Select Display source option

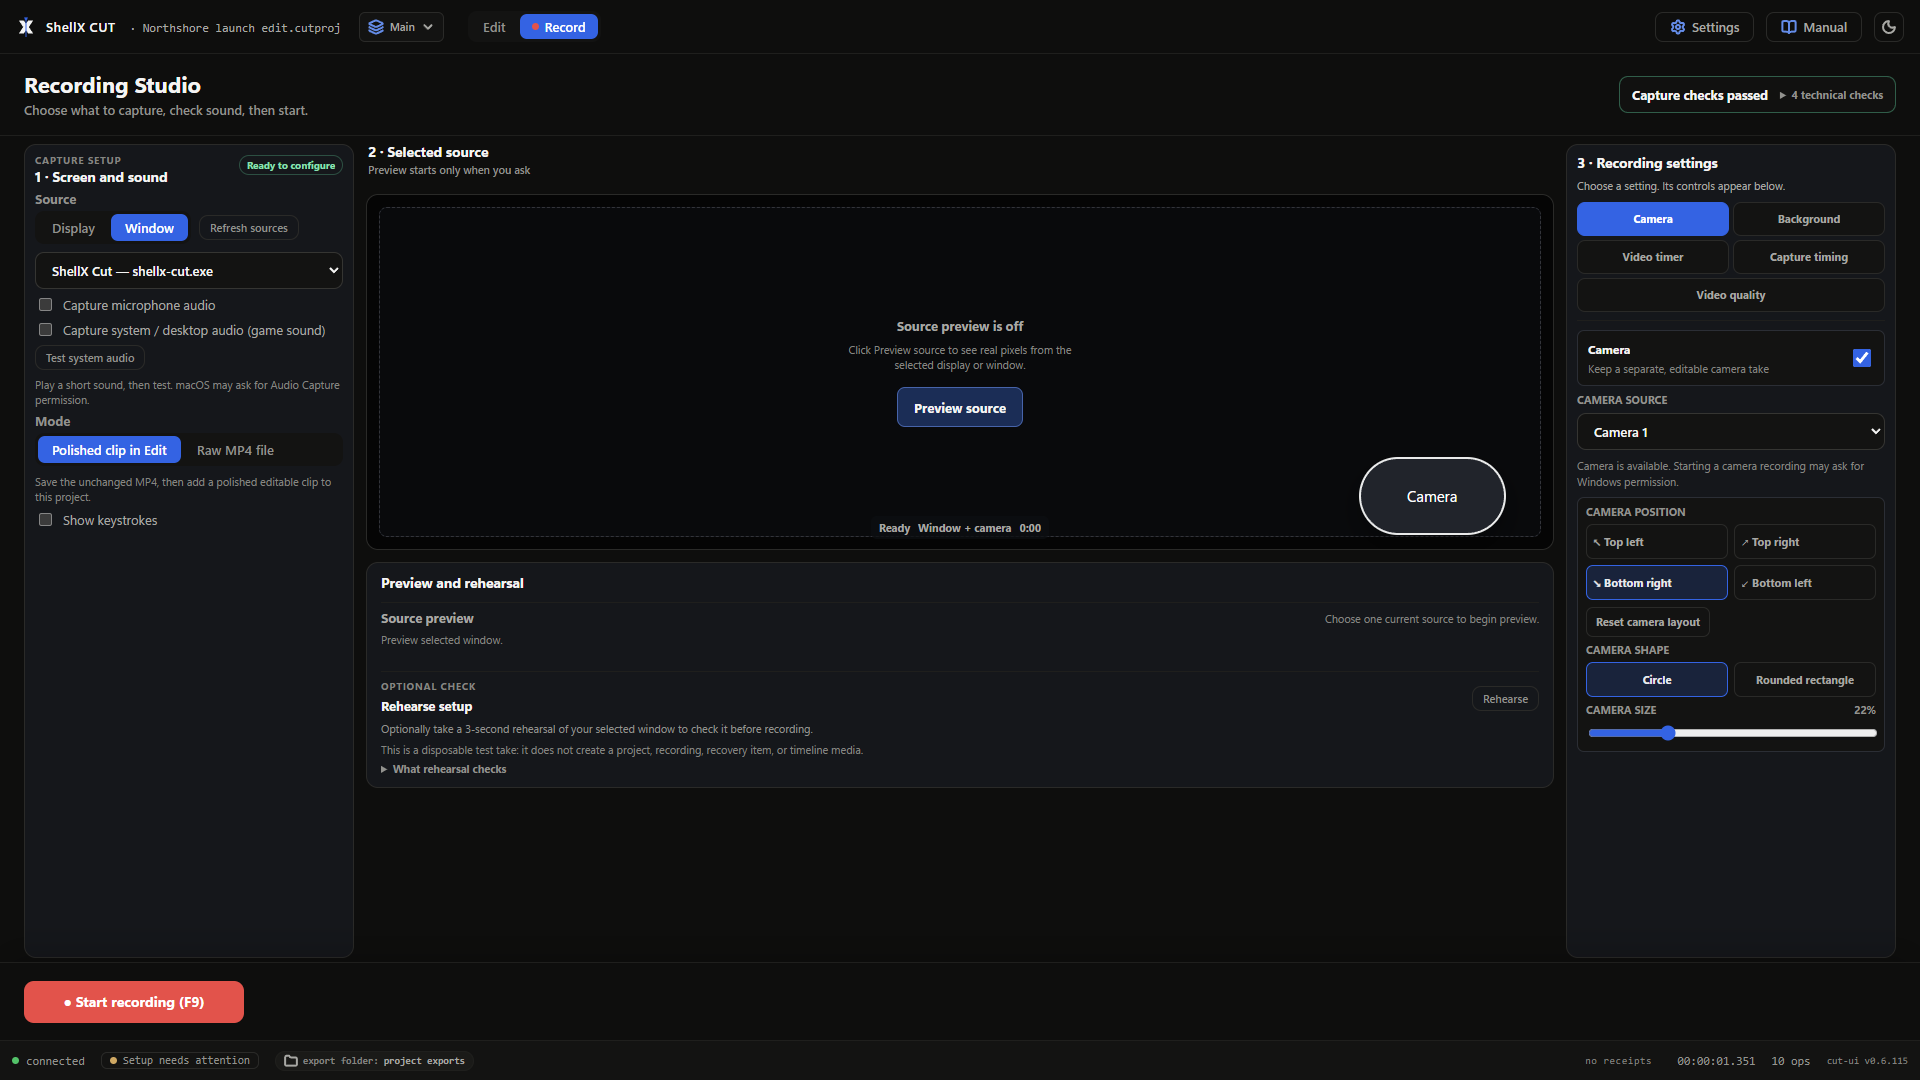(x=73, y=228)
